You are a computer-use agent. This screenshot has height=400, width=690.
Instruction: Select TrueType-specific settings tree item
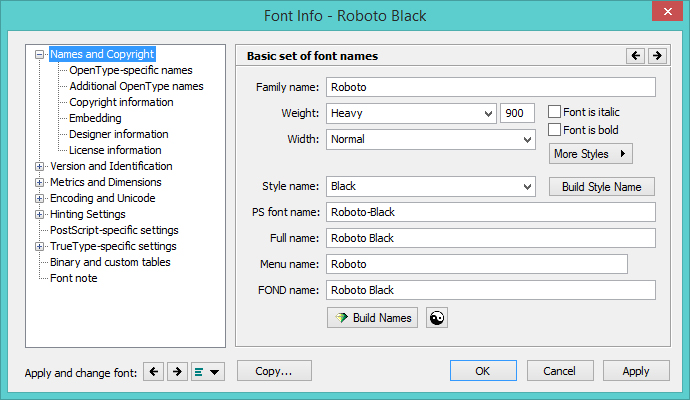pos(113,246)
